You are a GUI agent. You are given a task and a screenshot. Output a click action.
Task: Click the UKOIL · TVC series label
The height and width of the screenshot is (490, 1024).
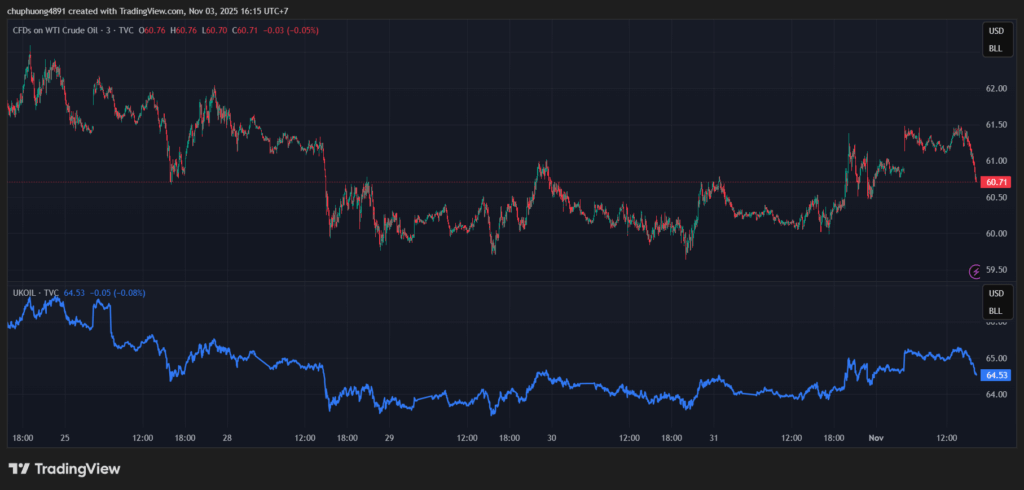tap(34, 293)
